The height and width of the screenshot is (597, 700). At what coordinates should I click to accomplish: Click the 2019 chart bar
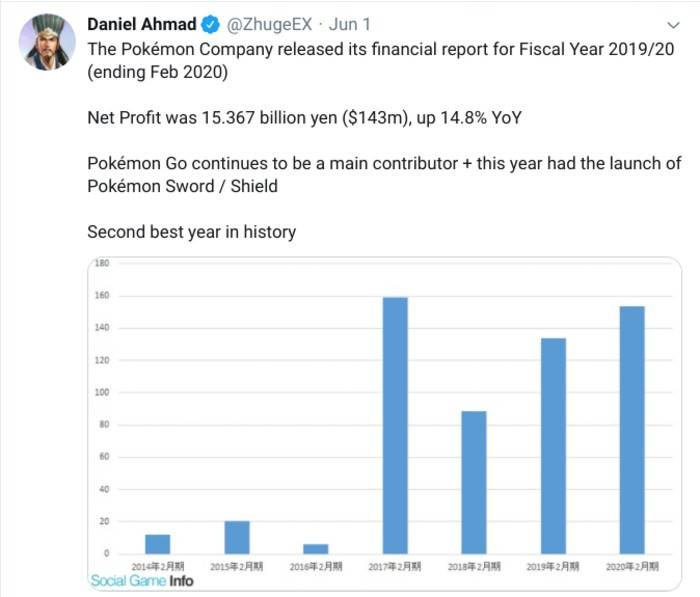[553, 446]
